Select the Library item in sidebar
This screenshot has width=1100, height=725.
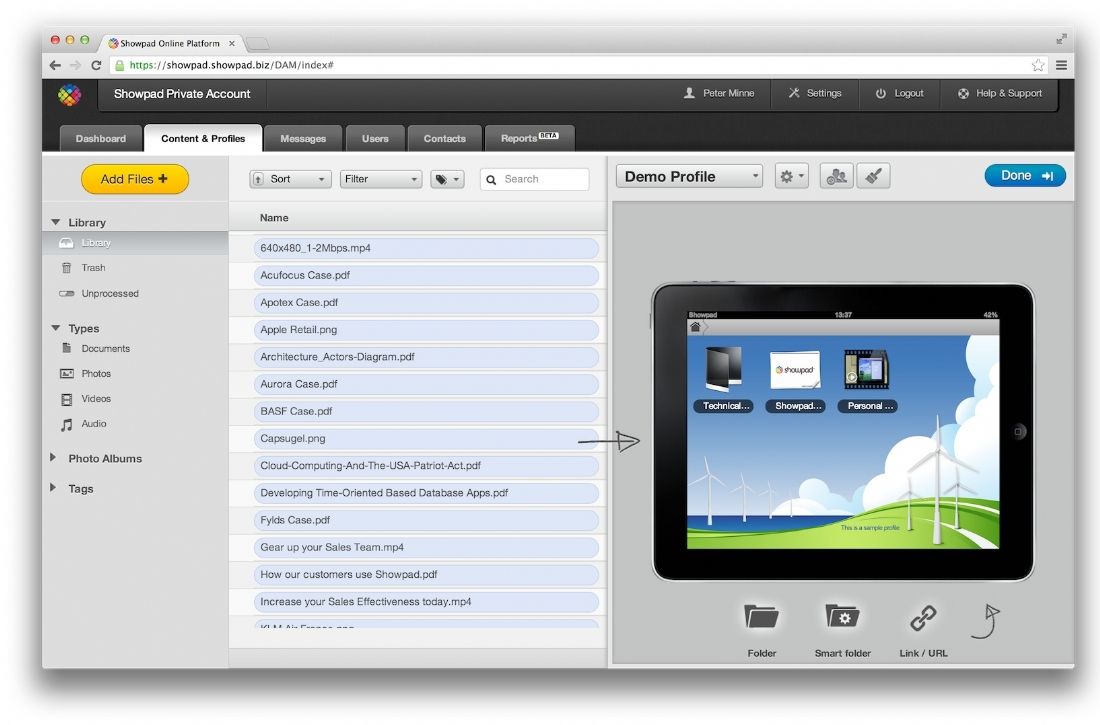pyautogui.click(x=135, y=243)
